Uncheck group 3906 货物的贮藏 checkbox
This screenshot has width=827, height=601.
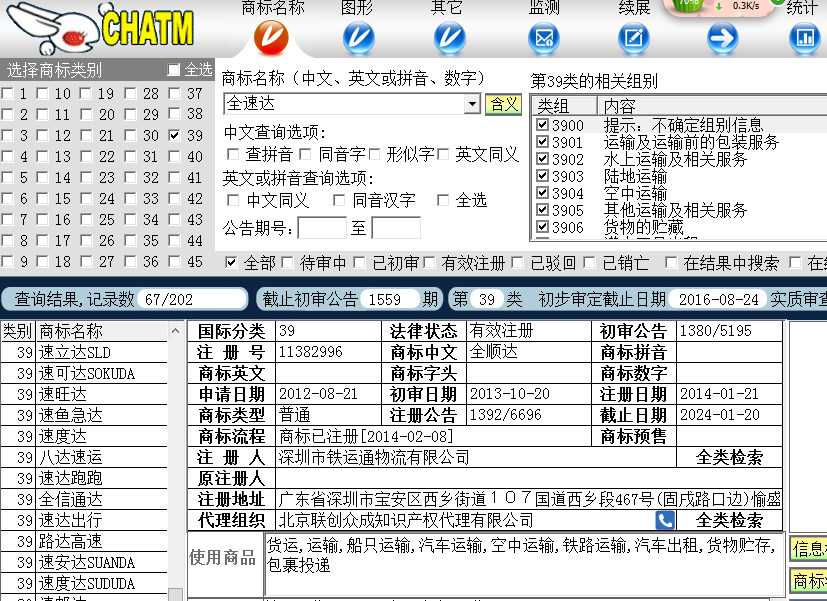tap(542, 227)
